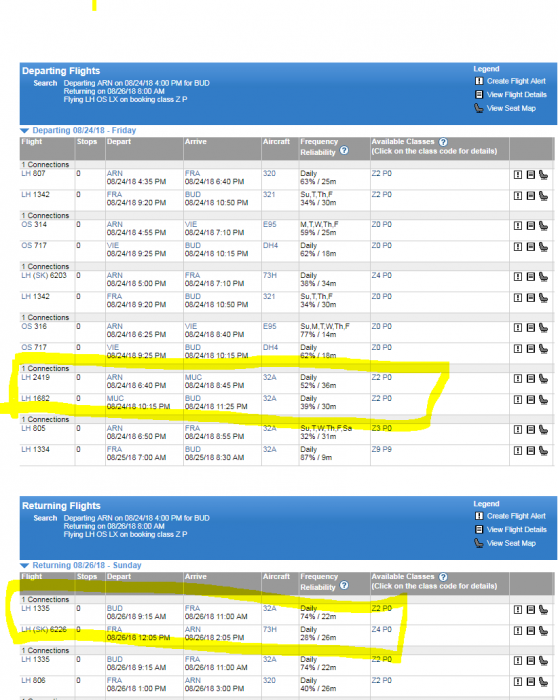This screenshot has height=700, width=558.
Task: Collapse the Returning 08/26/18 - Sunday section
Action: click(25, 566)
